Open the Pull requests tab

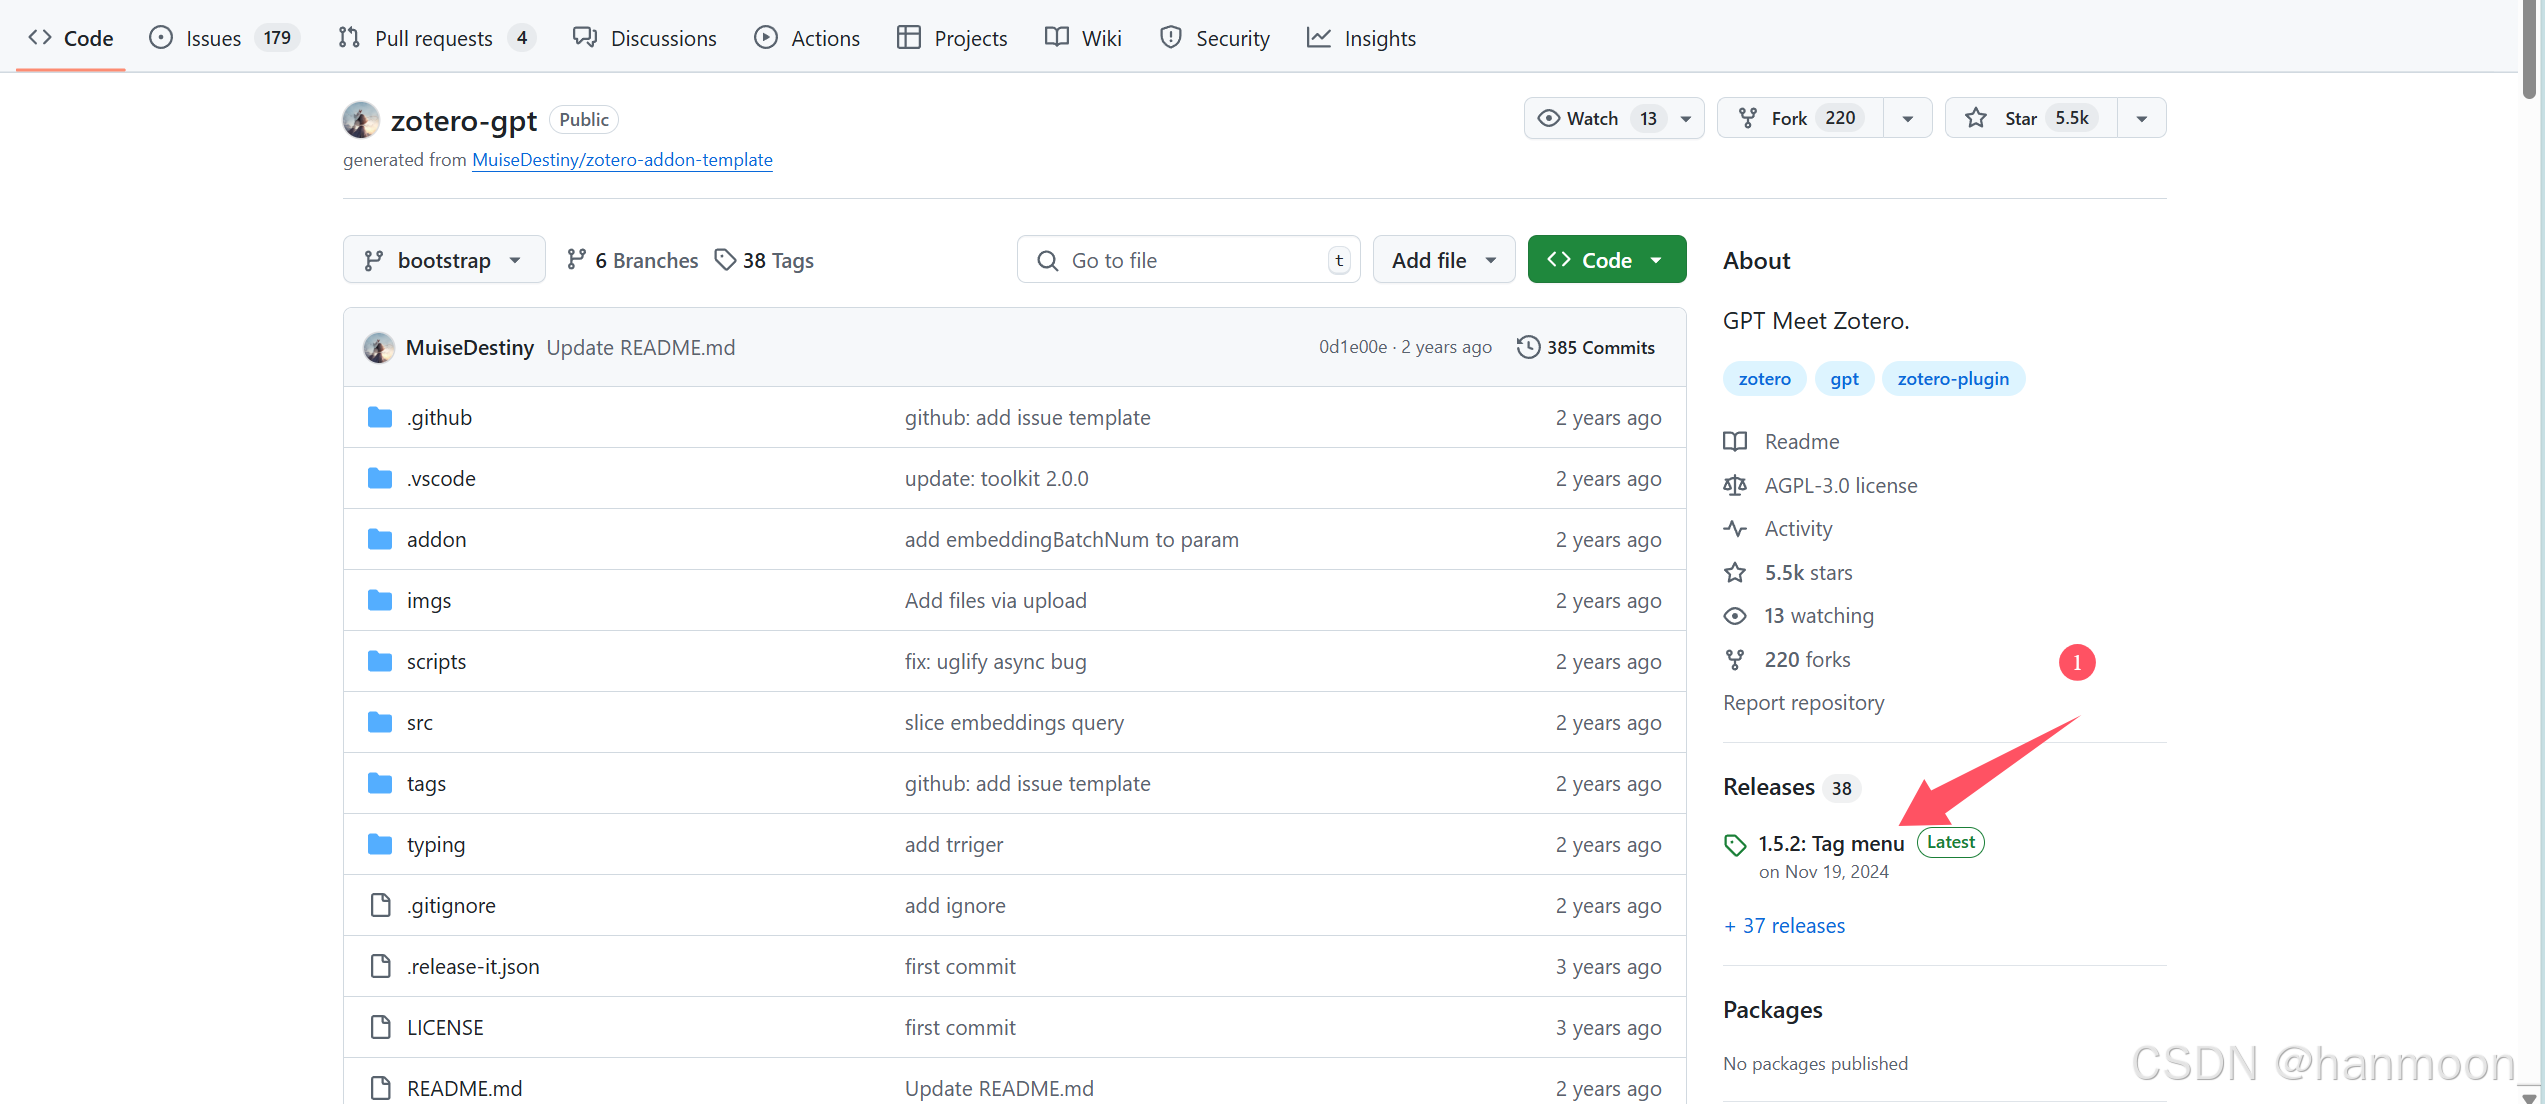(434, 38)
